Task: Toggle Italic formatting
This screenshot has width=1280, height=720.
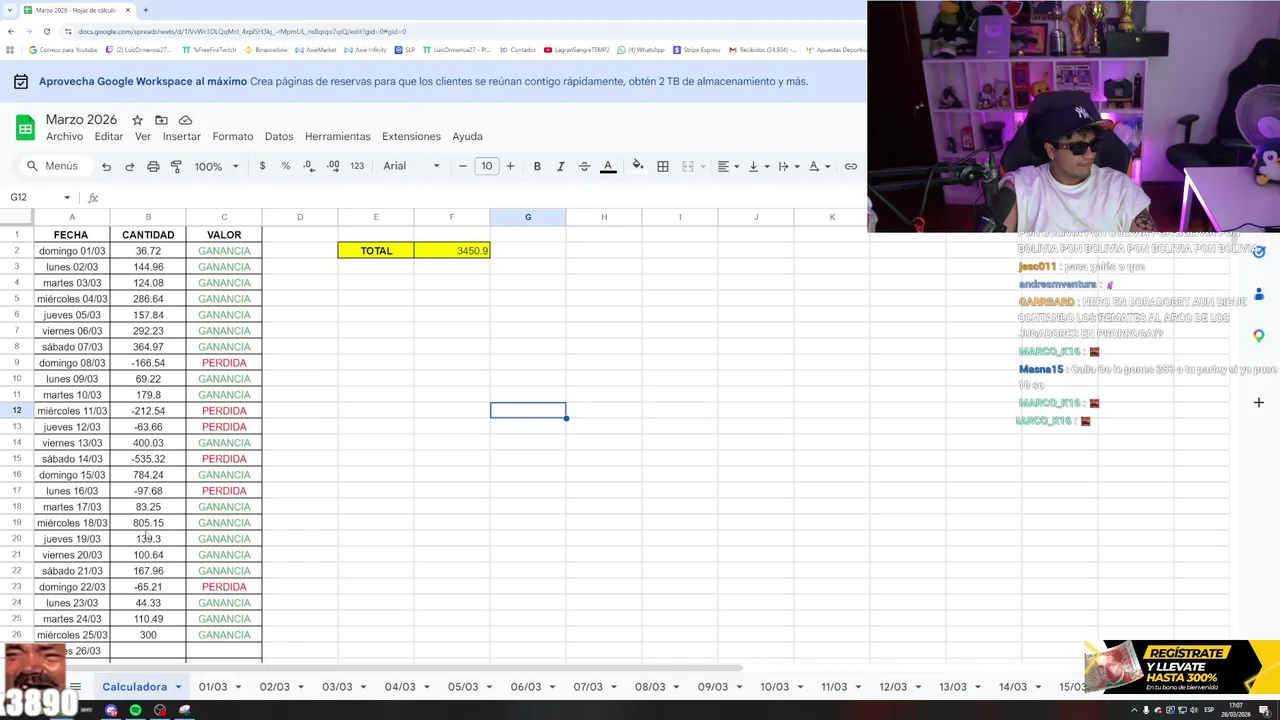Action: tap(560, 166)
